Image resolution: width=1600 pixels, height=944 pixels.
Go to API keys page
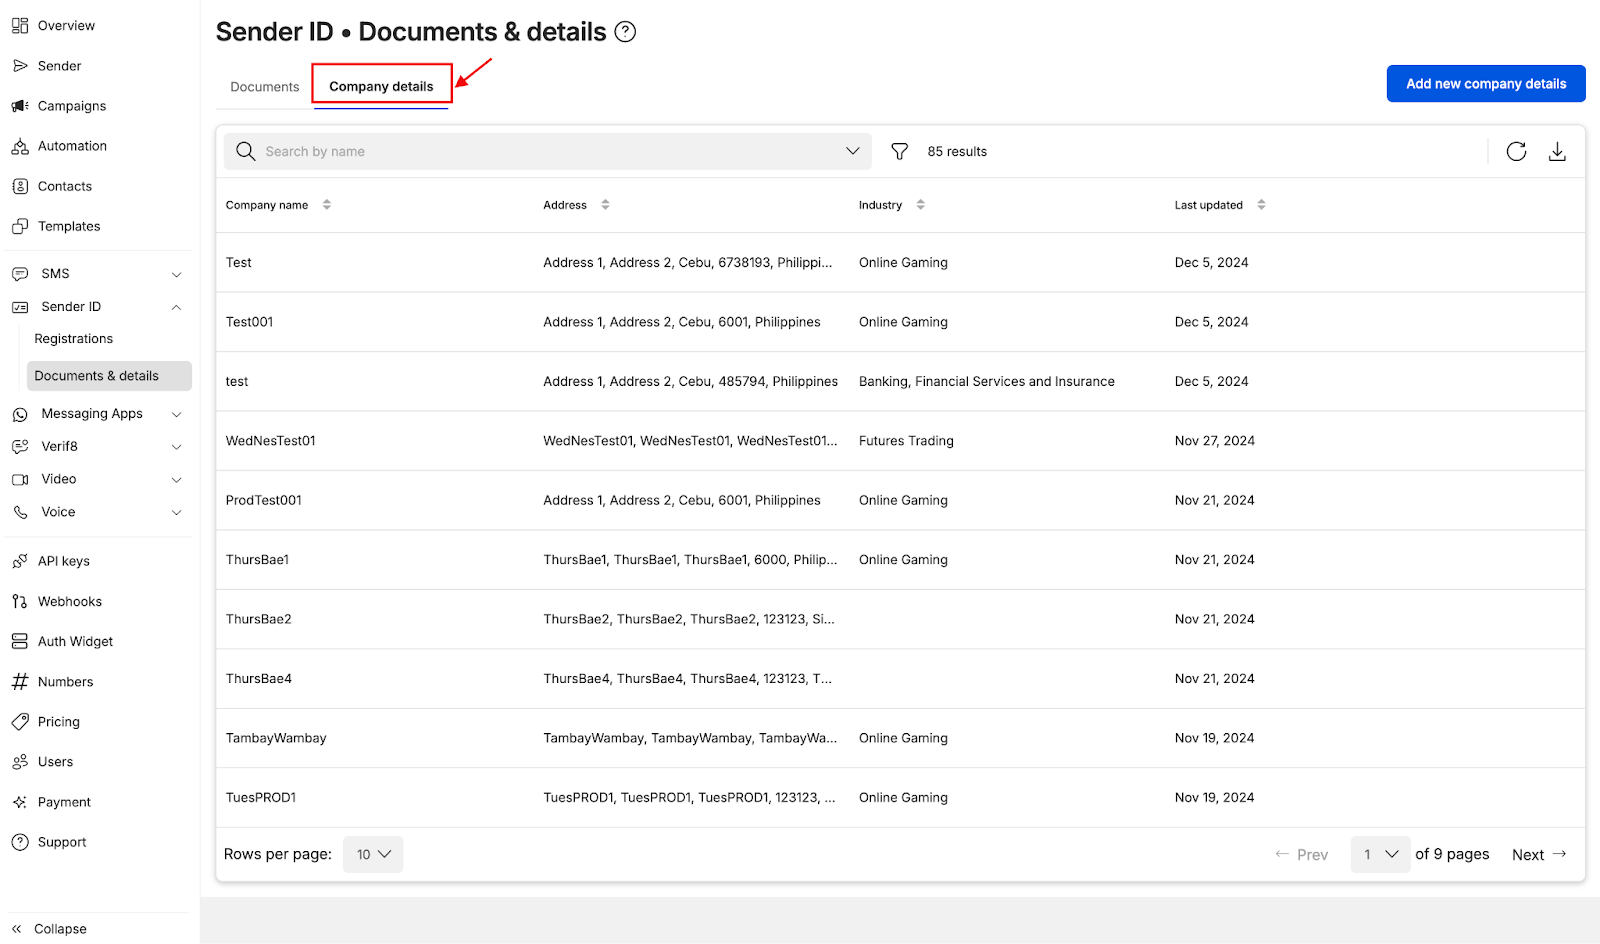pyautogui.click(x=63, y=561)
